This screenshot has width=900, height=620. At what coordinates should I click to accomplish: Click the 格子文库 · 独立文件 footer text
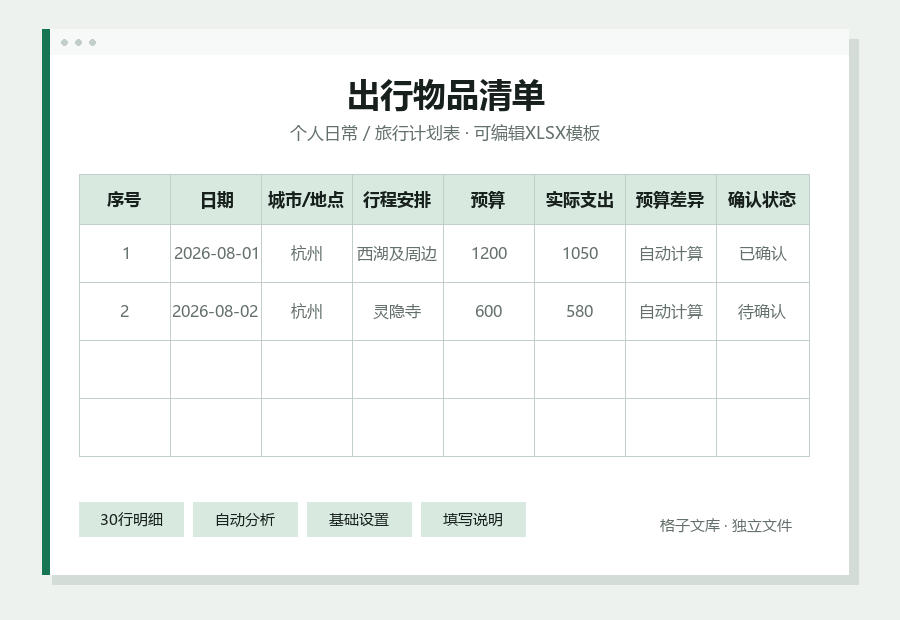click(726, 525)
